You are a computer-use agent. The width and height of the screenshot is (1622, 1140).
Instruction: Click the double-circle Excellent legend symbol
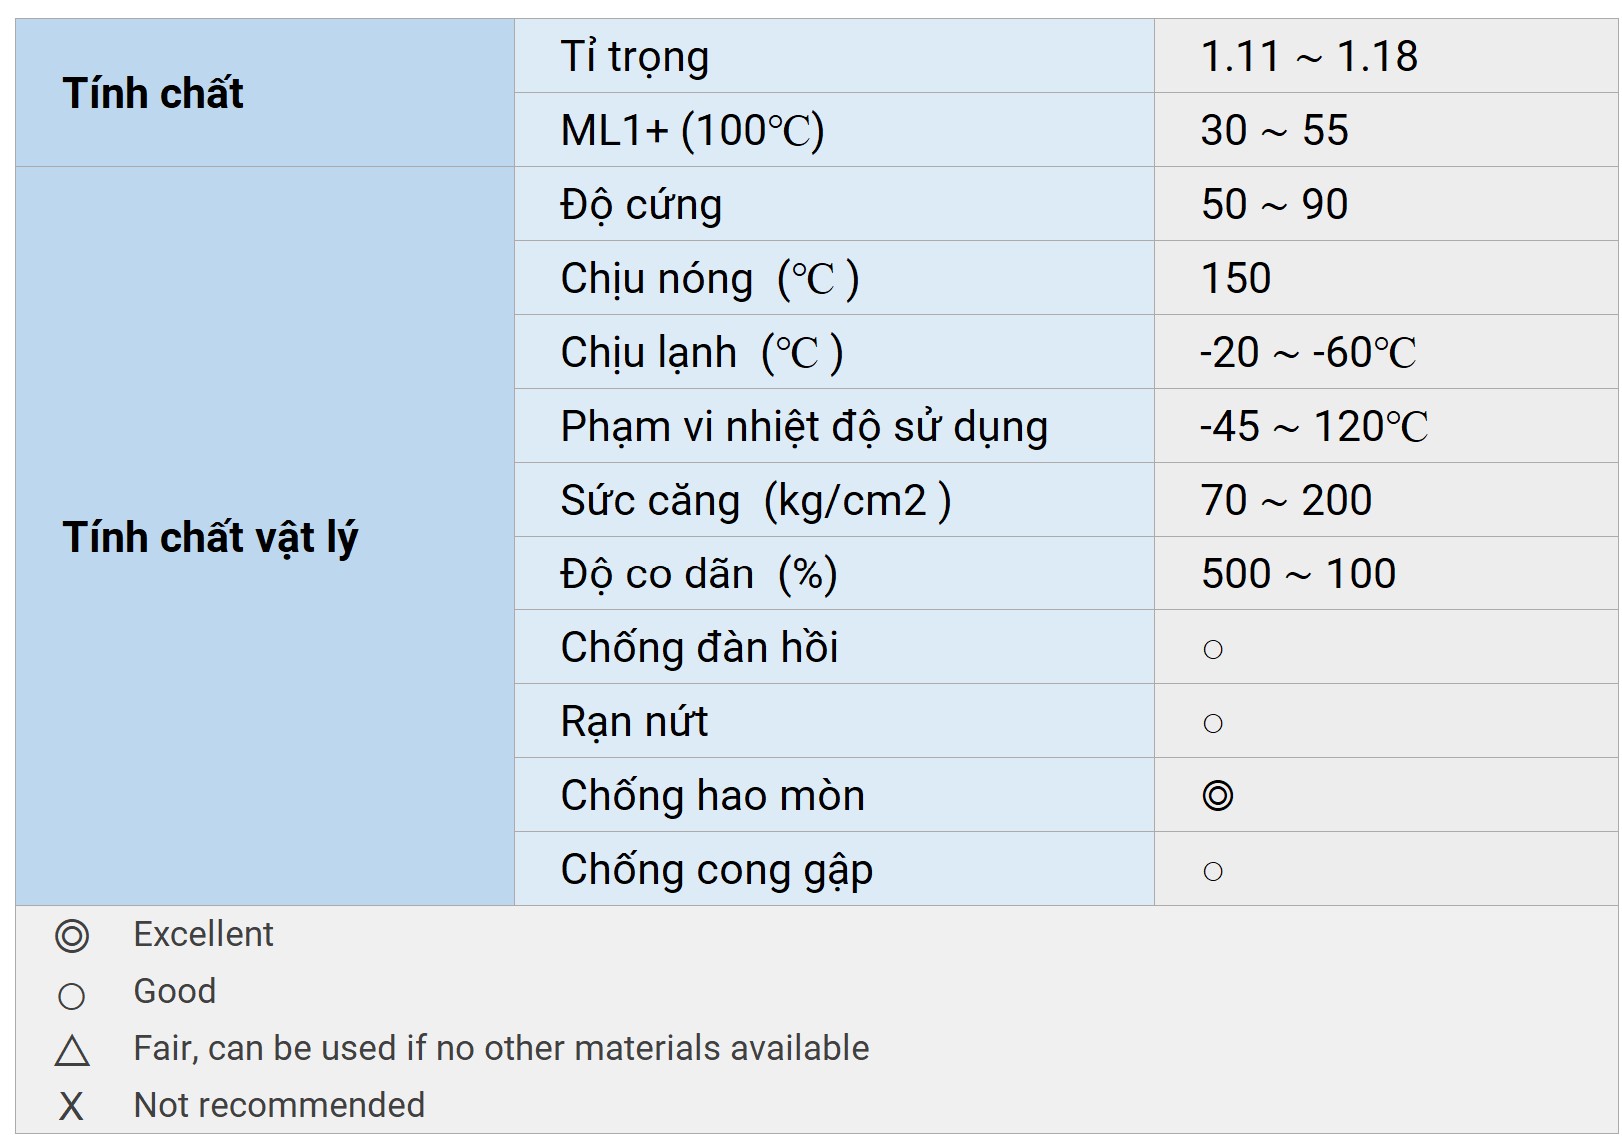[72, 936]
